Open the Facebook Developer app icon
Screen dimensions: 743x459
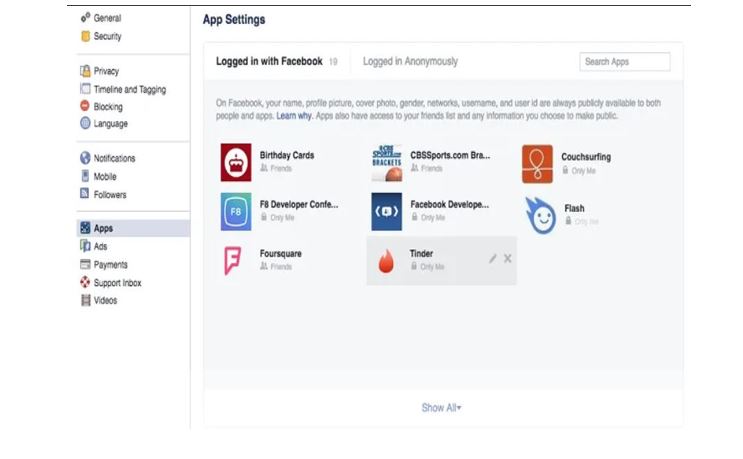(386, 212)
